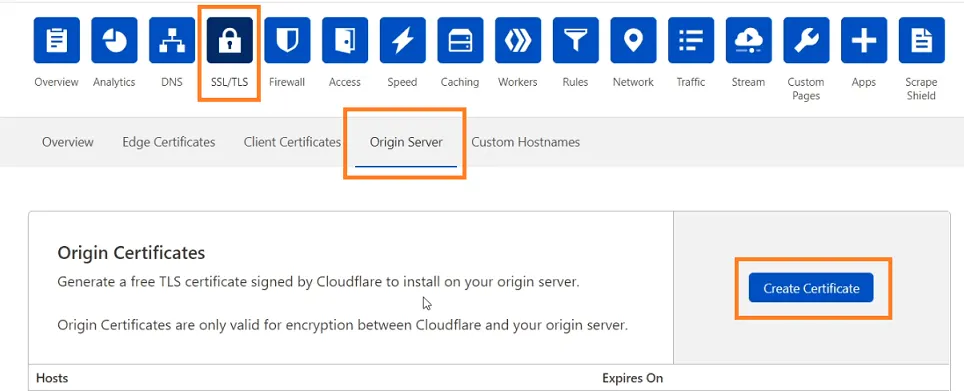Image resolution: width=964 pixels, height=391 pixels.
Task: Open the Scrape Shield document icon
Action: pos(922,40)
